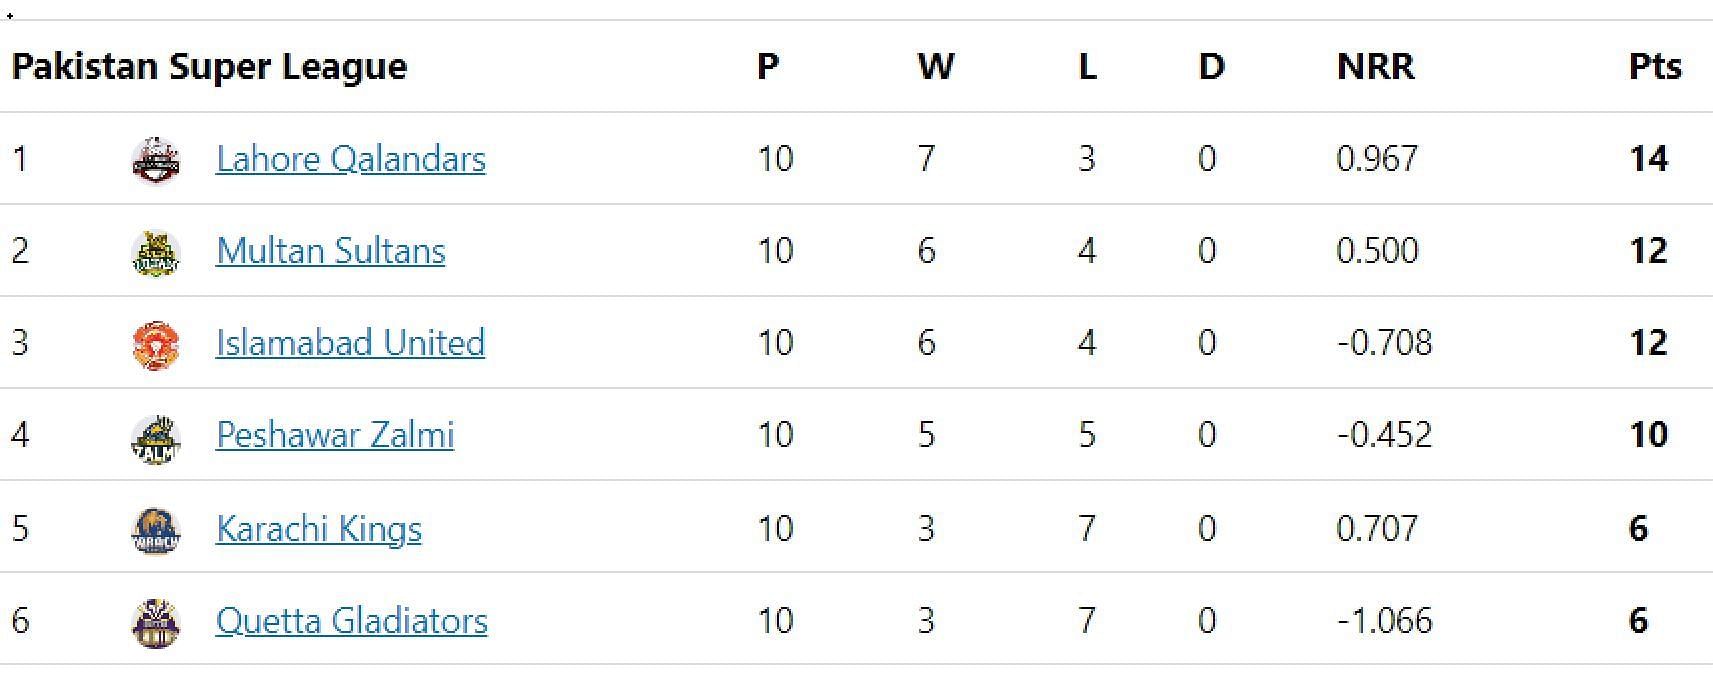1713x681 pixels.
Task: Click the W column header
Action: [936, 67]
